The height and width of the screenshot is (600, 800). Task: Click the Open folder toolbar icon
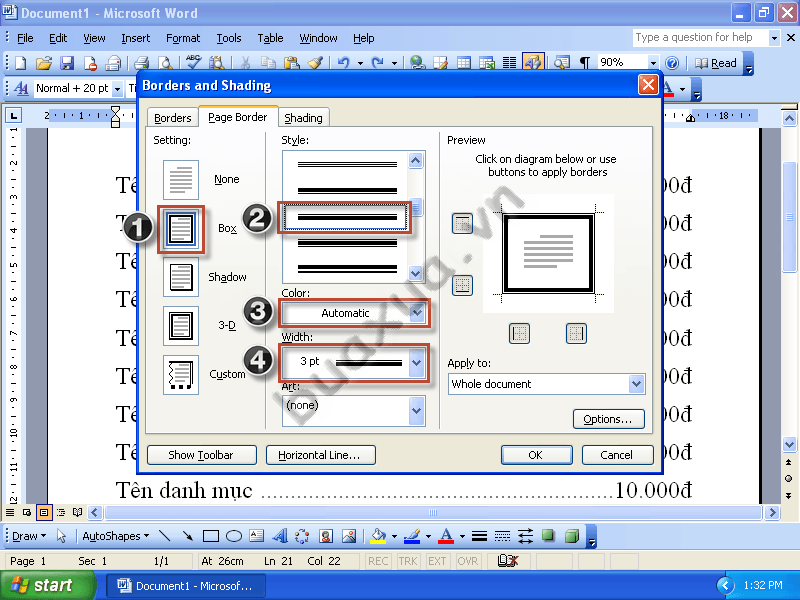click(44, 63)
